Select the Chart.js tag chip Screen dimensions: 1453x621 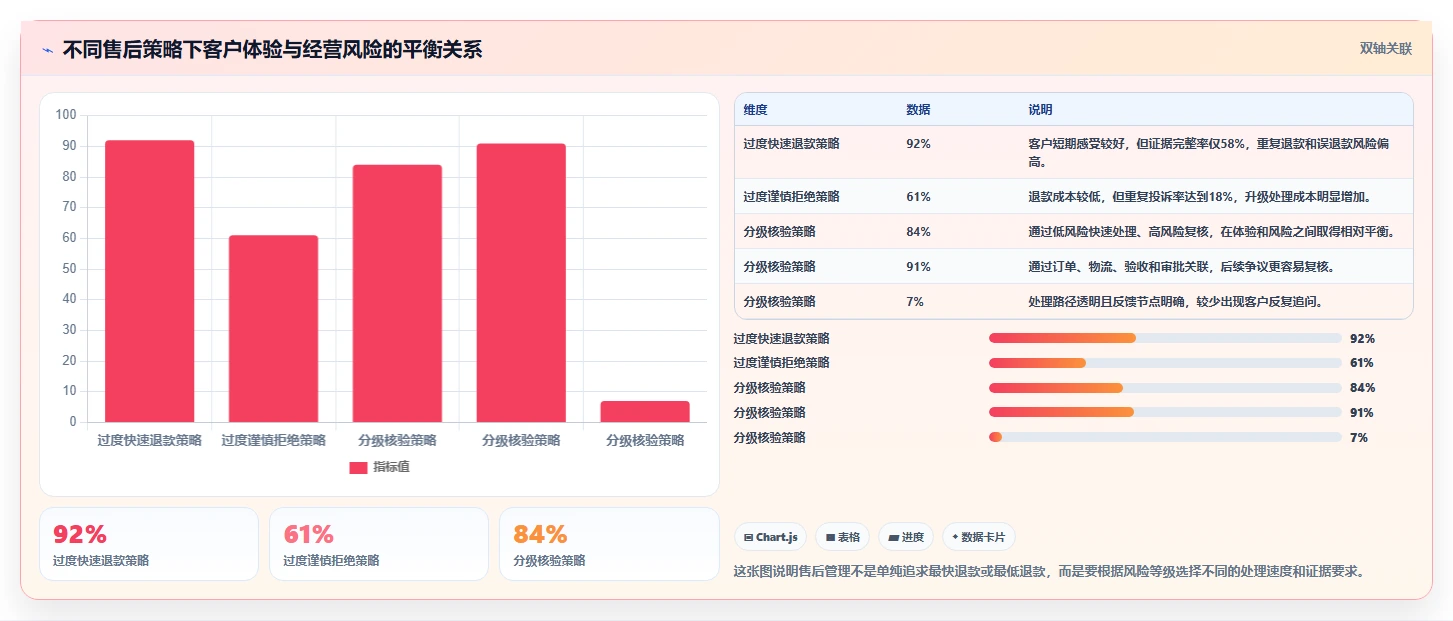pyautogui.click(x=771, y=537)
